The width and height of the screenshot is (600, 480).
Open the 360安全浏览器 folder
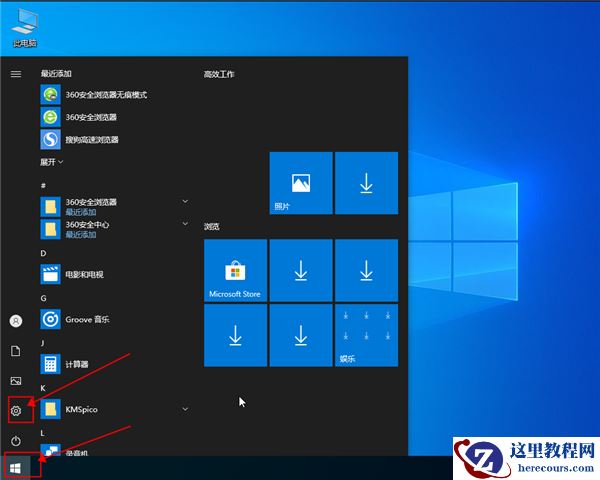coord(115,206)
